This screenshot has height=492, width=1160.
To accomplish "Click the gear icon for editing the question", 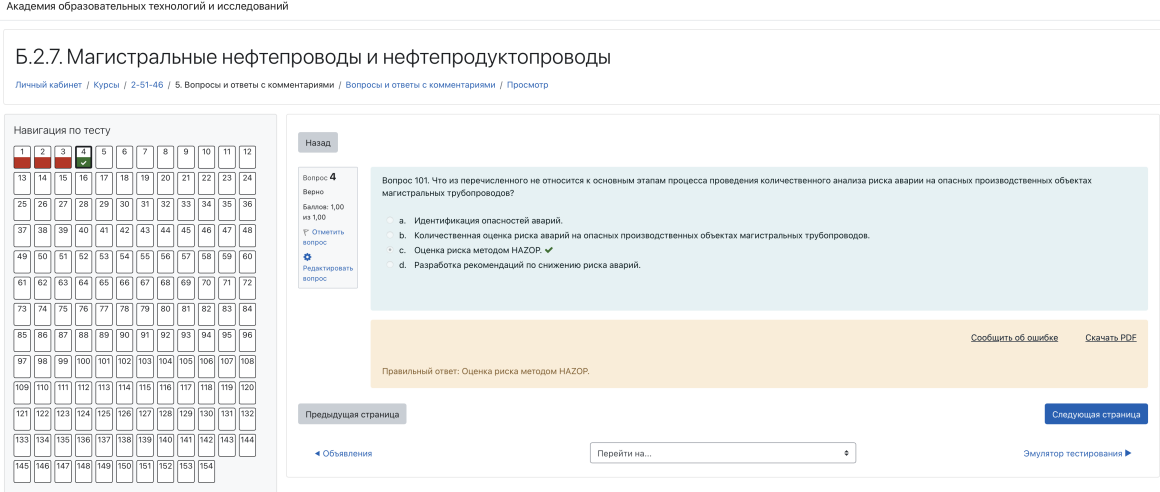I will click(308, 257).
